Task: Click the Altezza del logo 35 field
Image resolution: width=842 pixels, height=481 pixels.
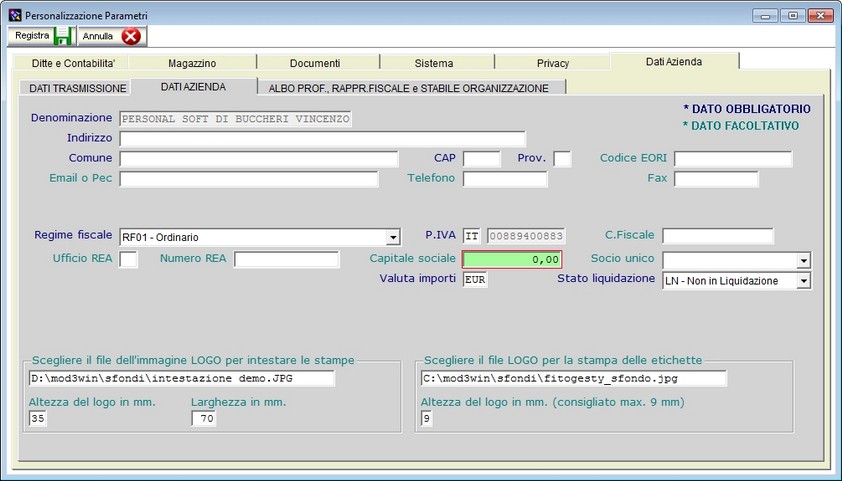Action: point(38,418)
